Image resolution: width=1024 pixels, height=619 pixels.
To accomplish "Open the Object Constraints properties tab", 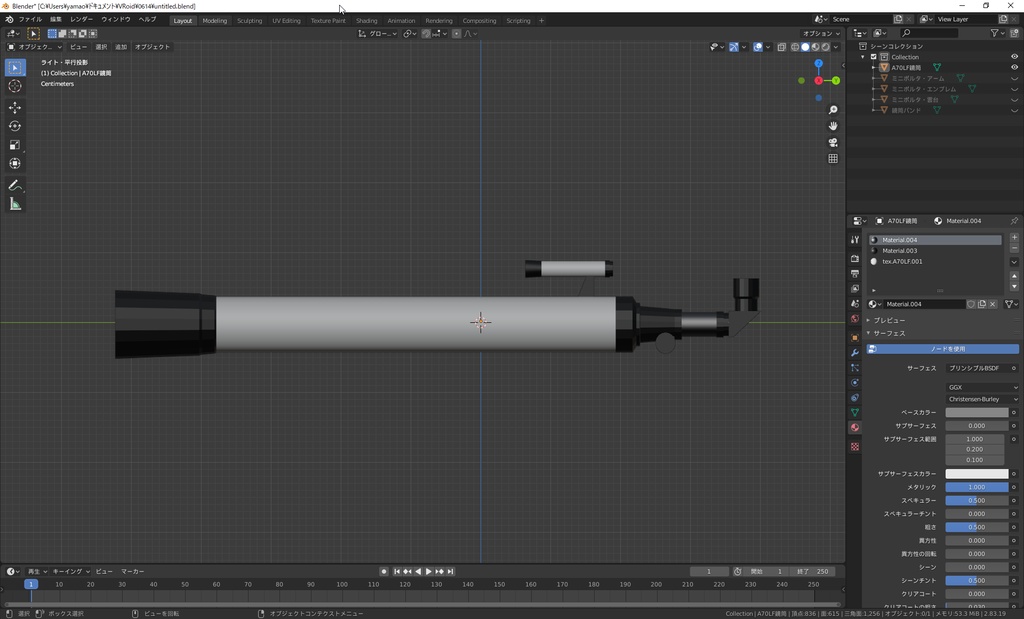I will point(855,398).
